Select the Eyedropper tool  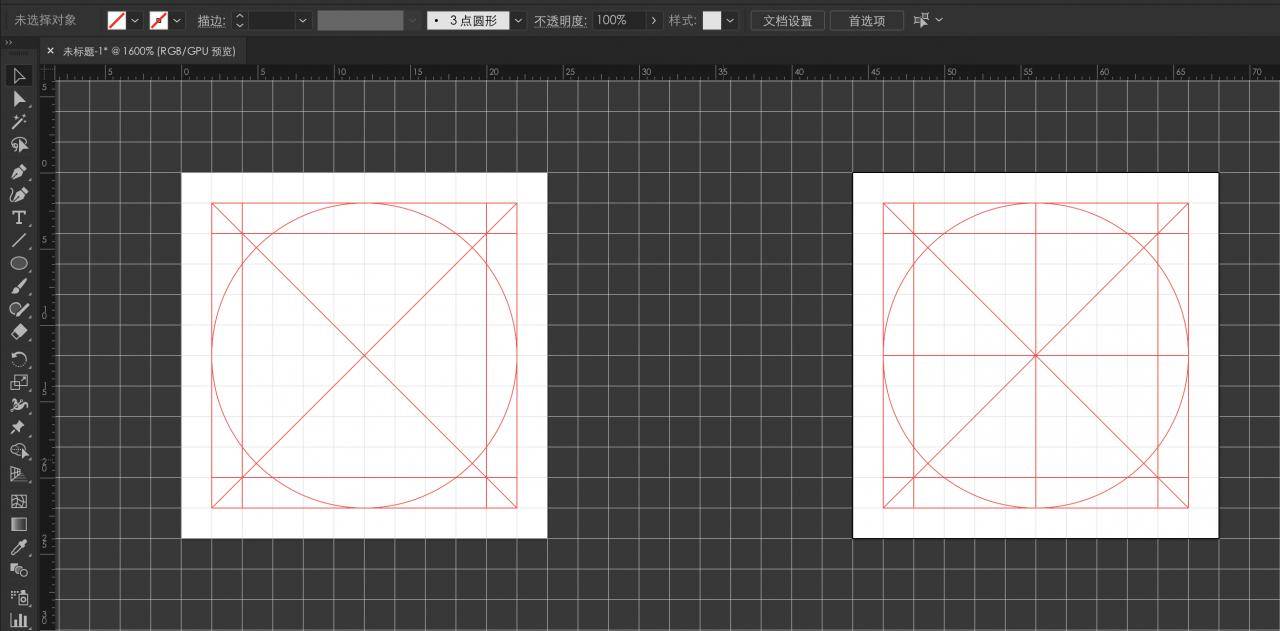18,547
